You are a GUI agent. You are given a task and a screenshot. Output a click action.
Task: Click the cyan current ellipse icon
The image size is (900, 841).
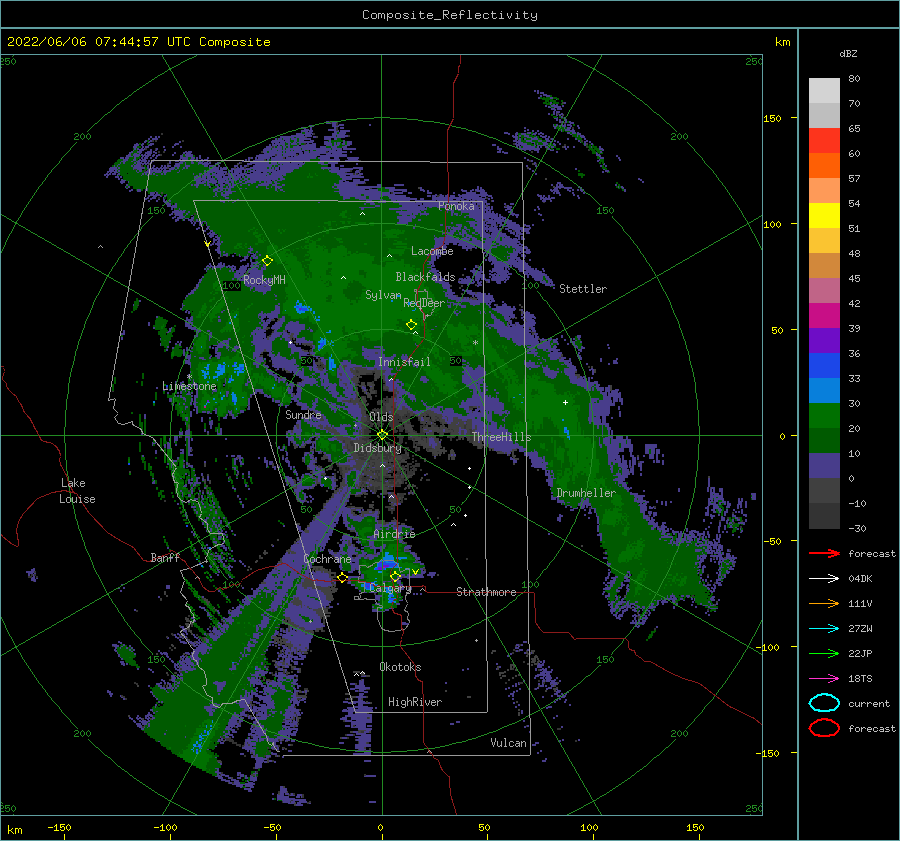pos(824,703)
